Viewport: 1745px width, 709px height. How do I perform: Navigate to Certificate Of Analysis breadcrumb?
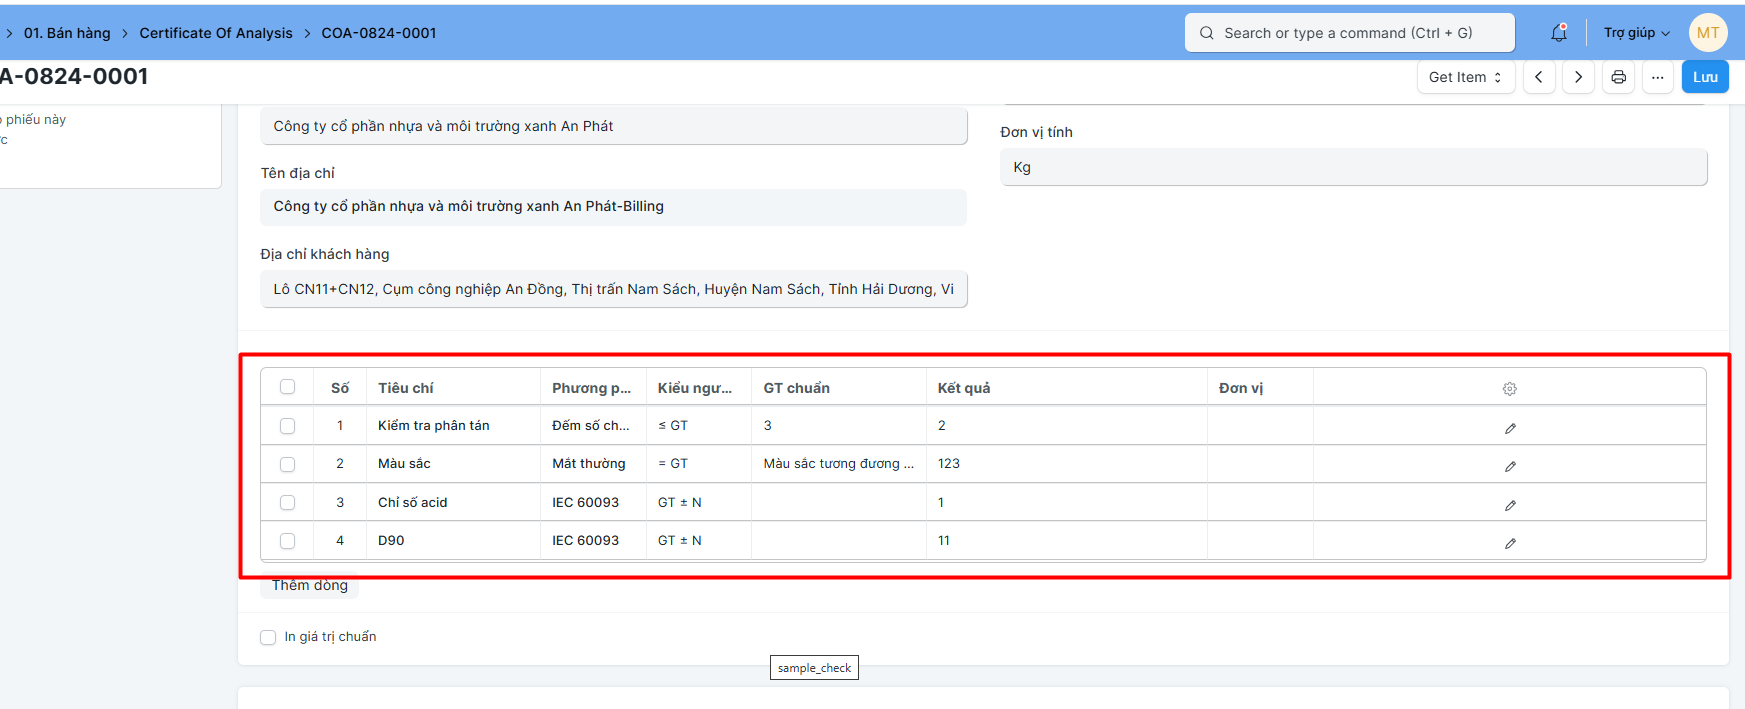tap(216, 33)
